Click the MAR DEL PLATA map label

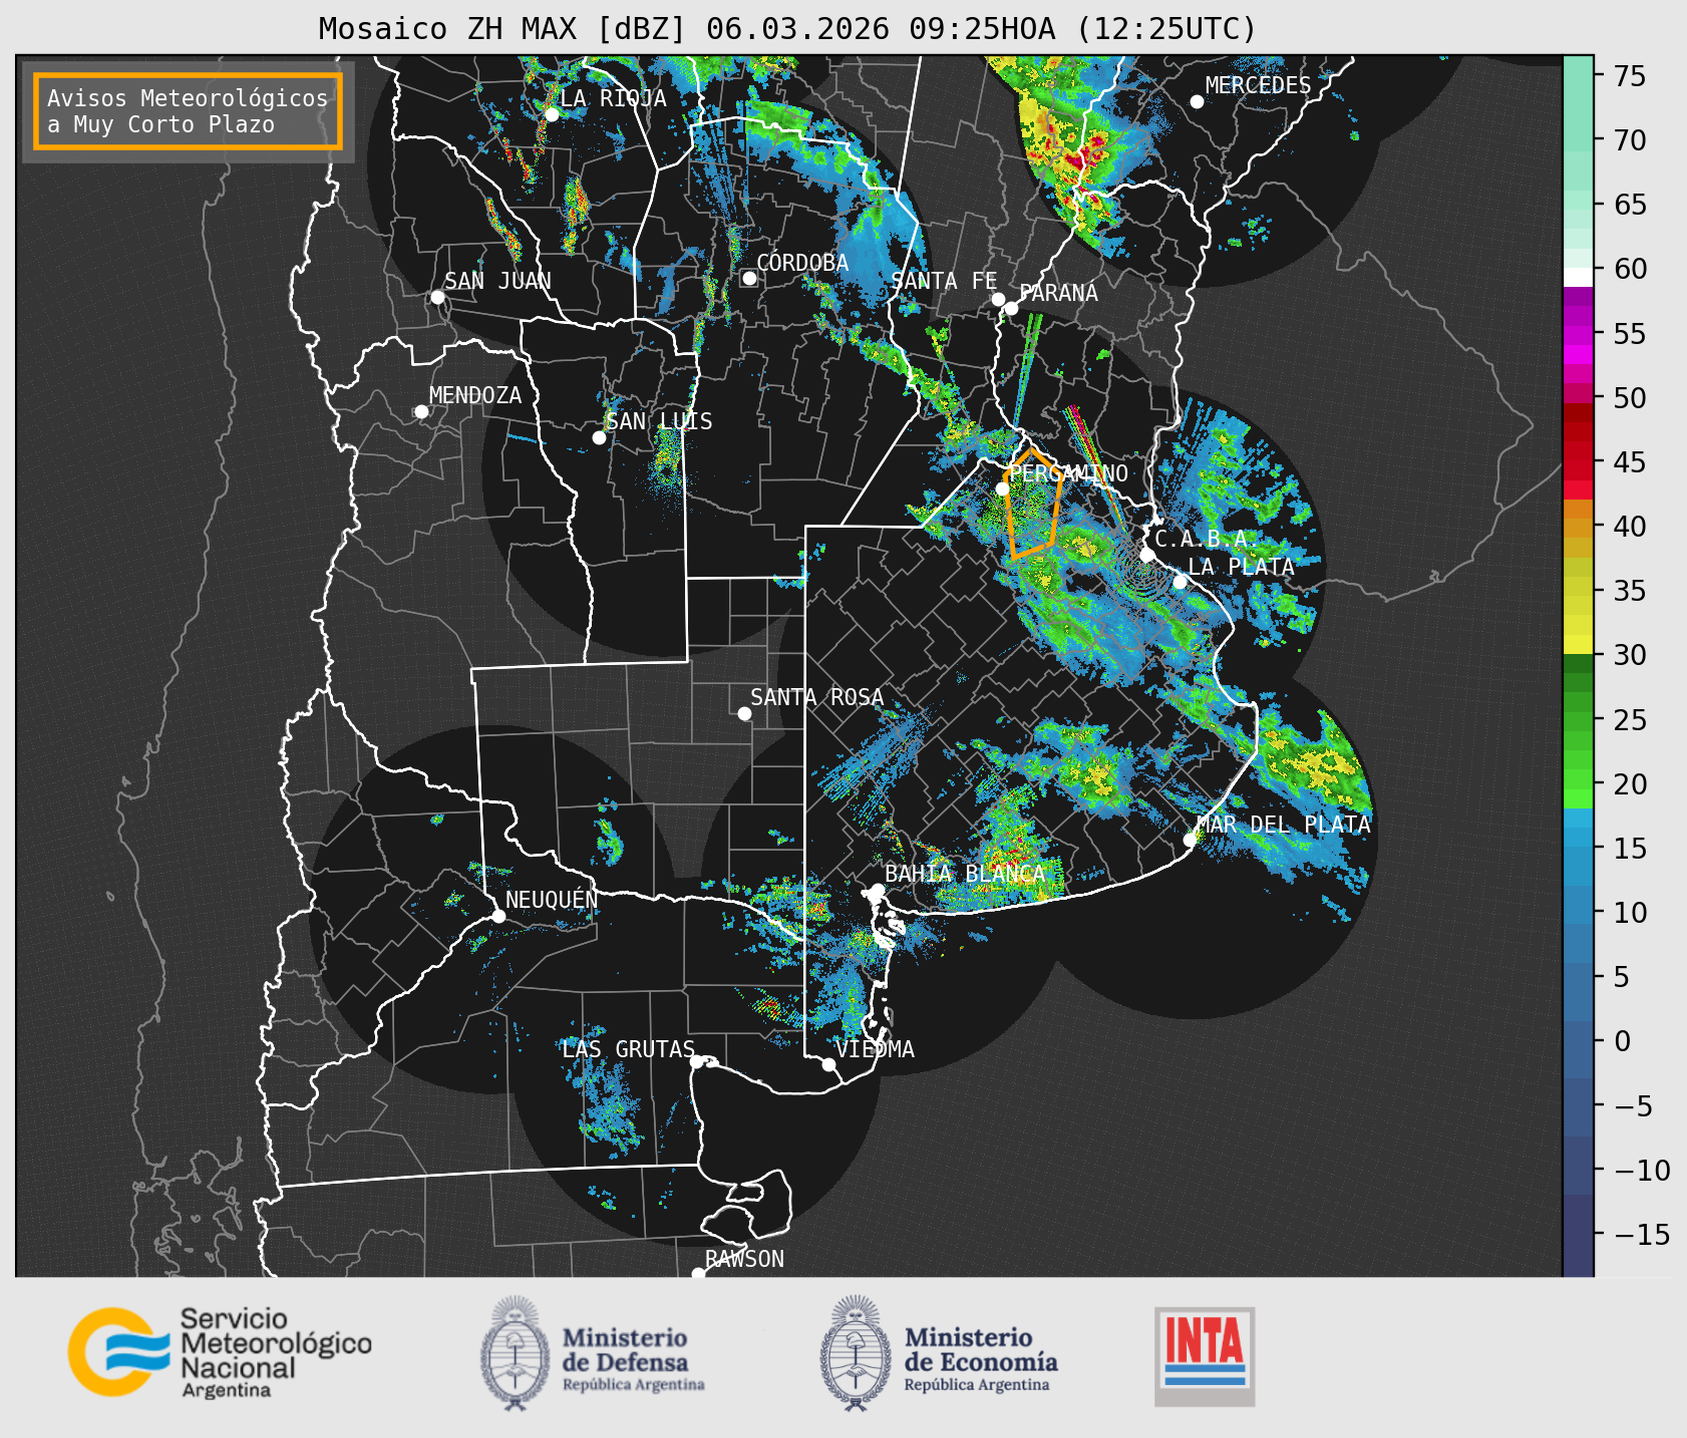(1283, 824)
